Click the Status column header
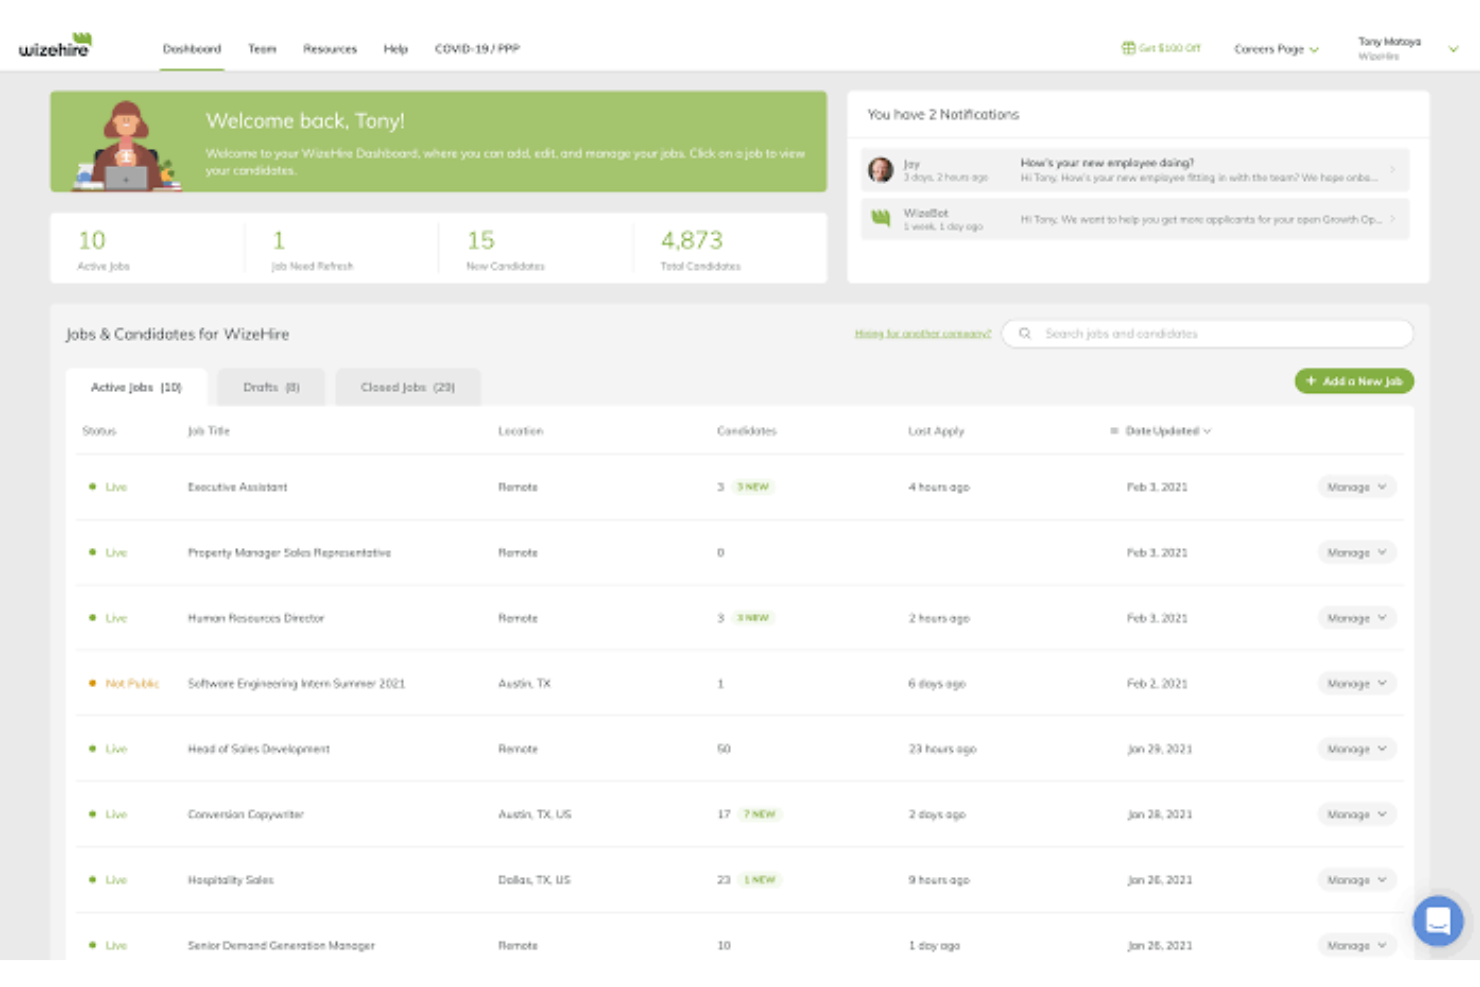This screenshot has width=1480, height=987. [99, 431]
